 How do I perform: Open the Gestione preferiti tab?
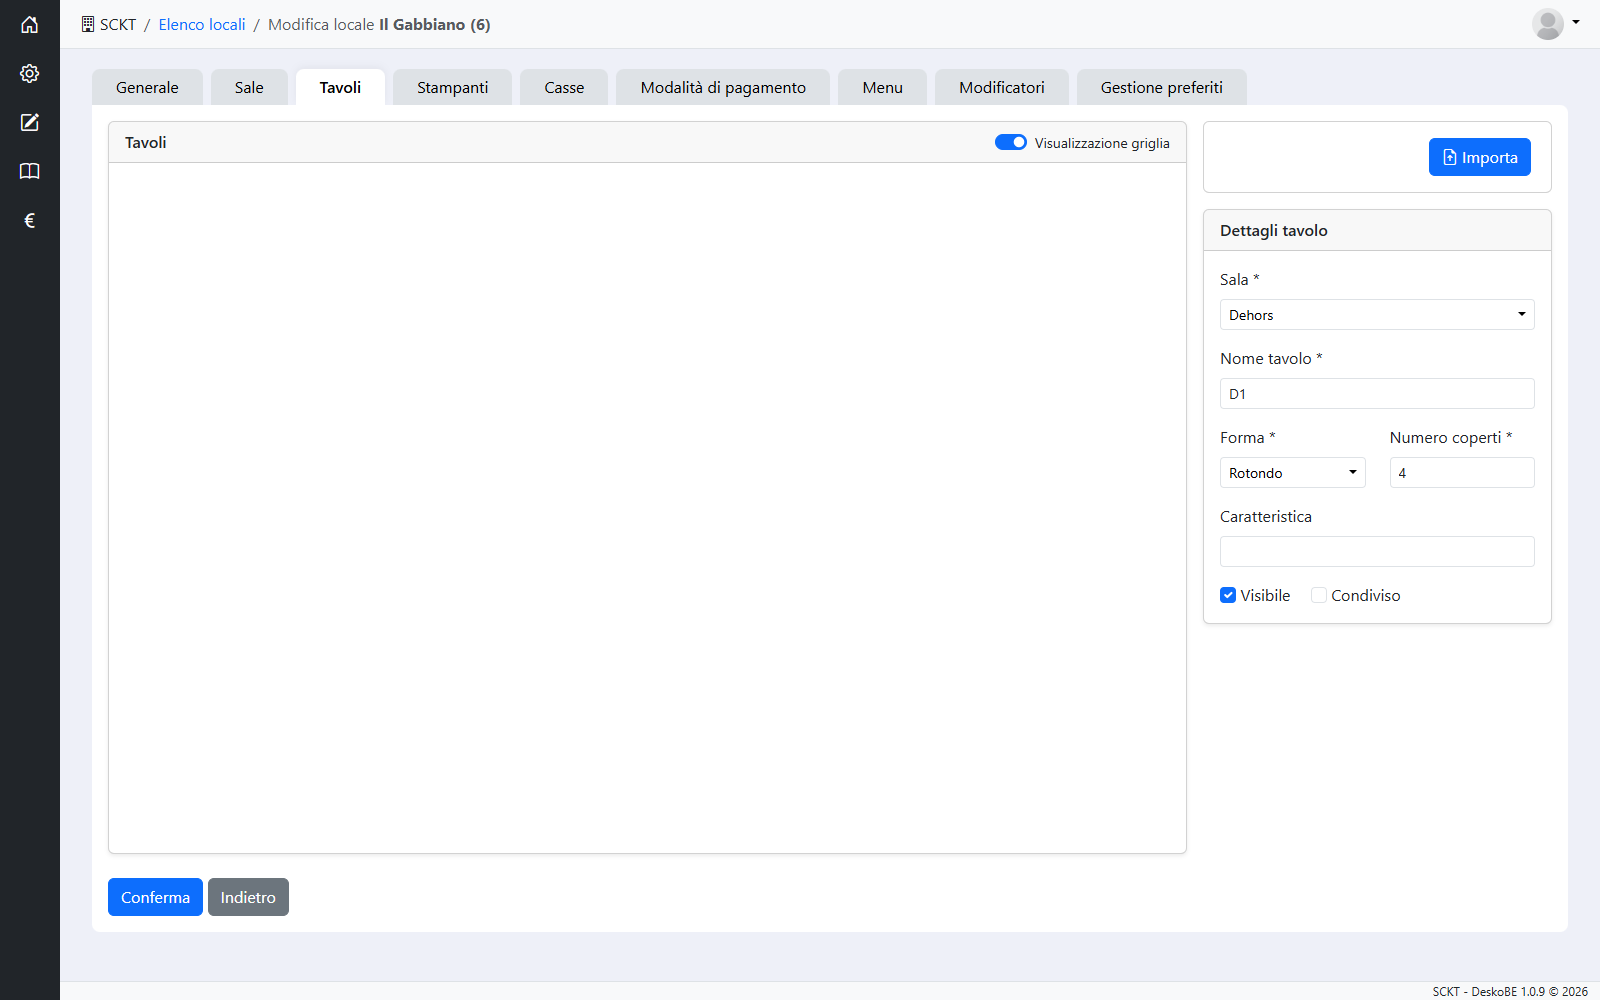pyautogui.click(x=1161, y=87)
